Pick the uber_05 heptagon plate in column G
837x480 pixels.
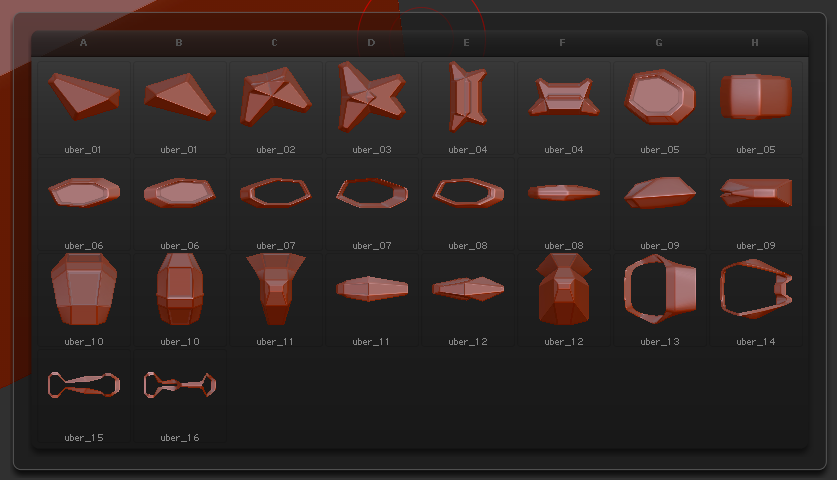(660, 108)
